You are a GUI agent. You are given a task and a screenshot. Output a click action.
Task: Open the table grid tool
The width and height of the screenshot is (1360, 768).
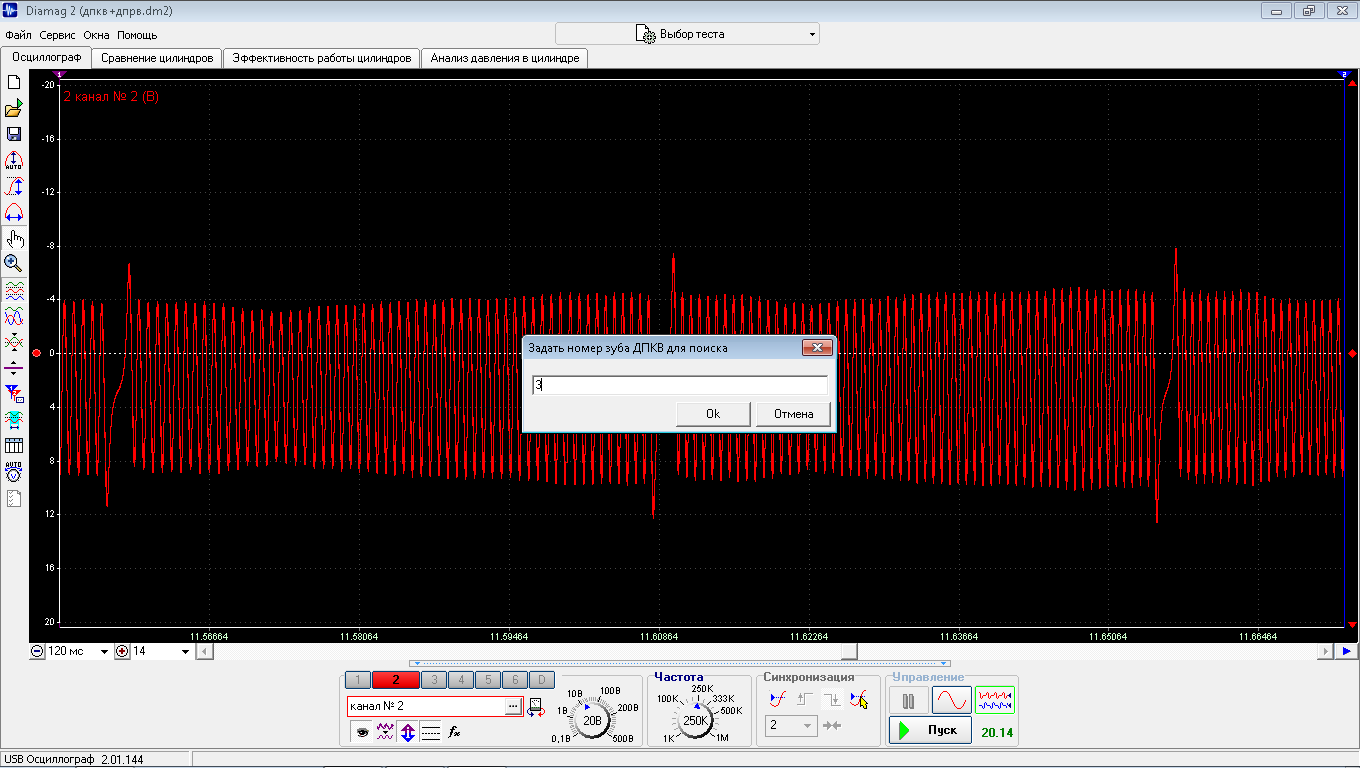(14, 445)
